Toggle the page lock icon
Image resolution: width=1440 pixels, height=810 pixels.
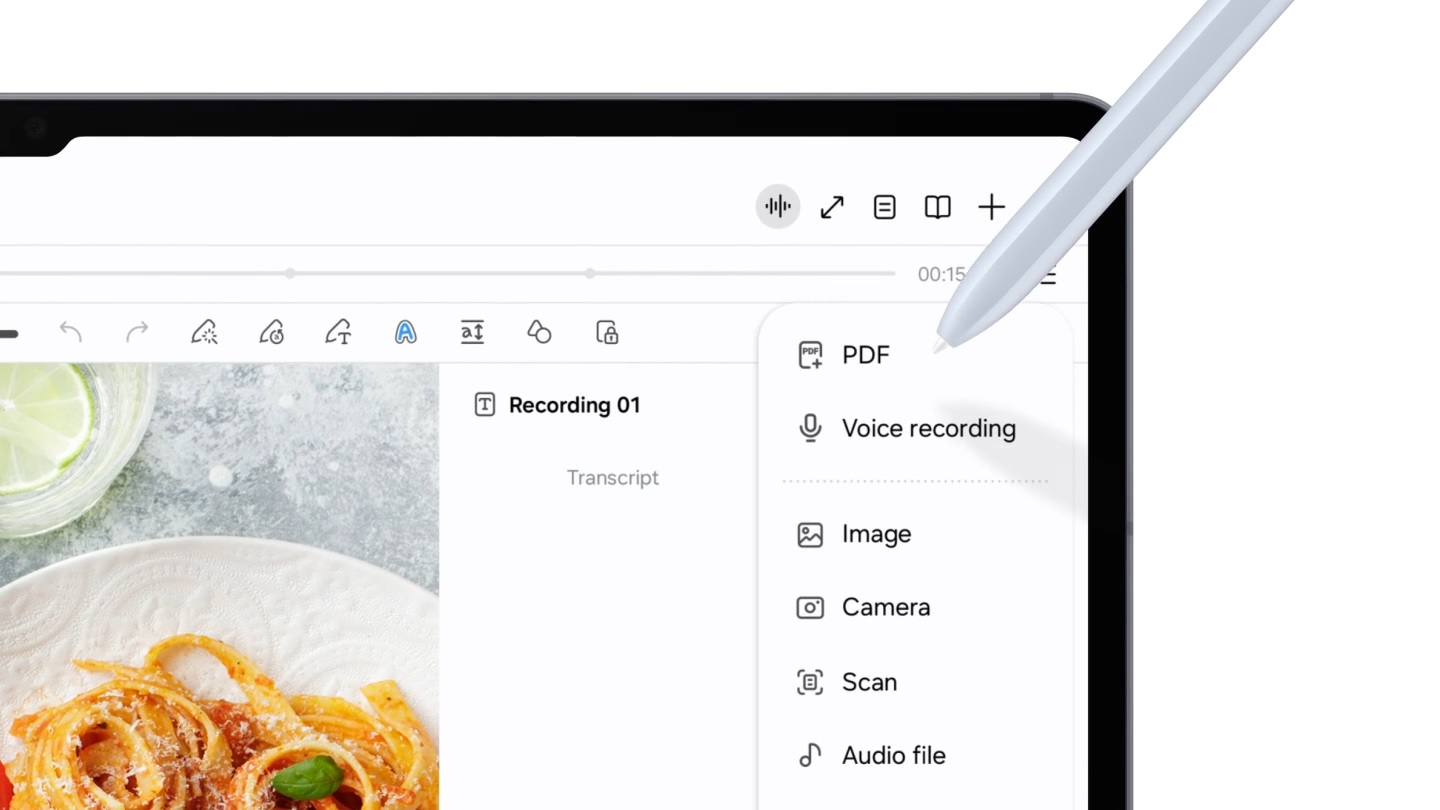tap(607, 332)
